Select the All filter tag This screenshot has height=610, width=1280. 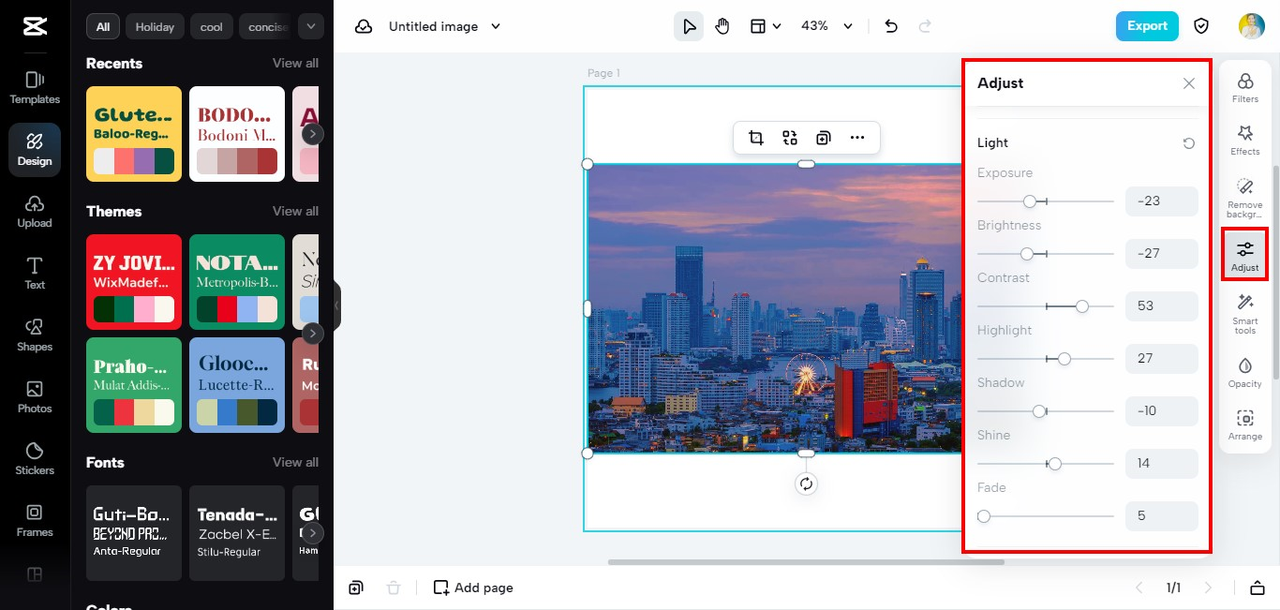point(103,27)
